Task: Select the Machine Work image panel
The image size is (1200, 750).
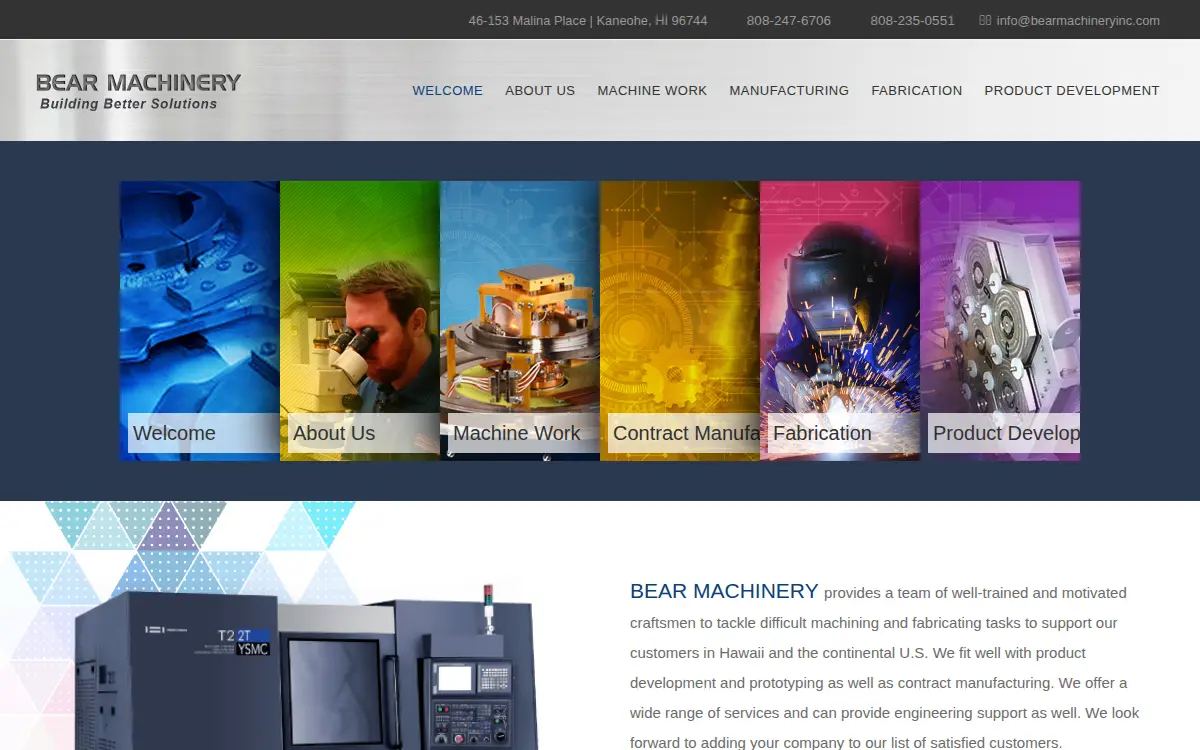Action: pyautogui.click(x=520, y=321)
